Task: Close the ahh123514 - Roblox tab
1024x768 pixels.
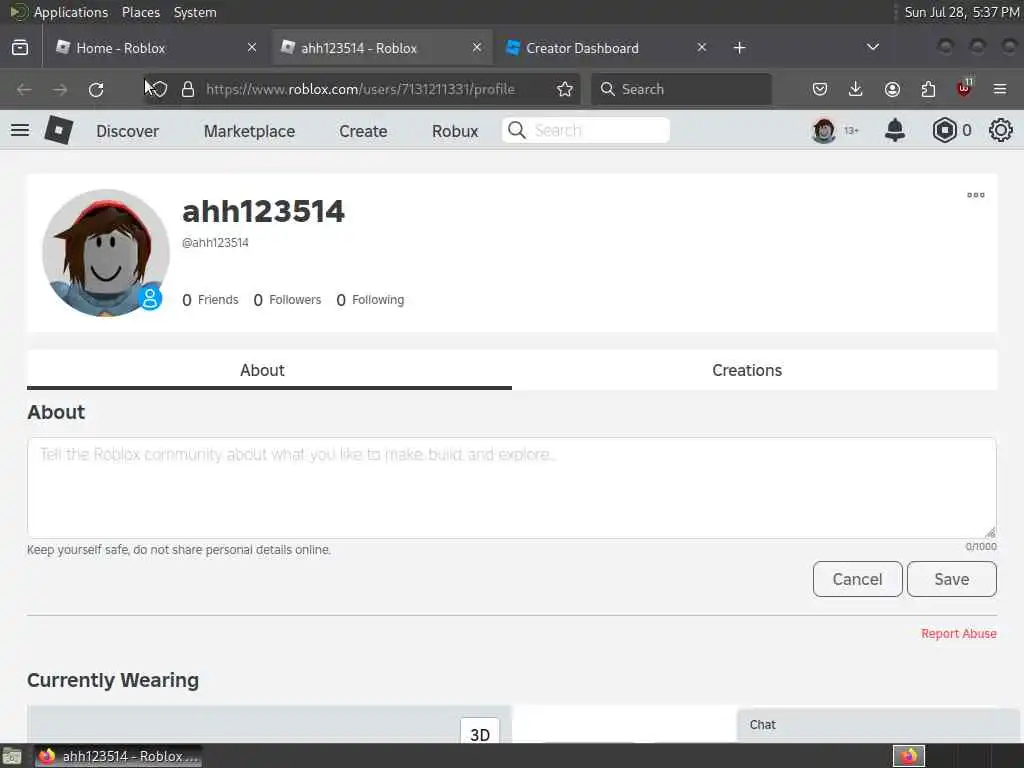Action: (x=477, y=47)
